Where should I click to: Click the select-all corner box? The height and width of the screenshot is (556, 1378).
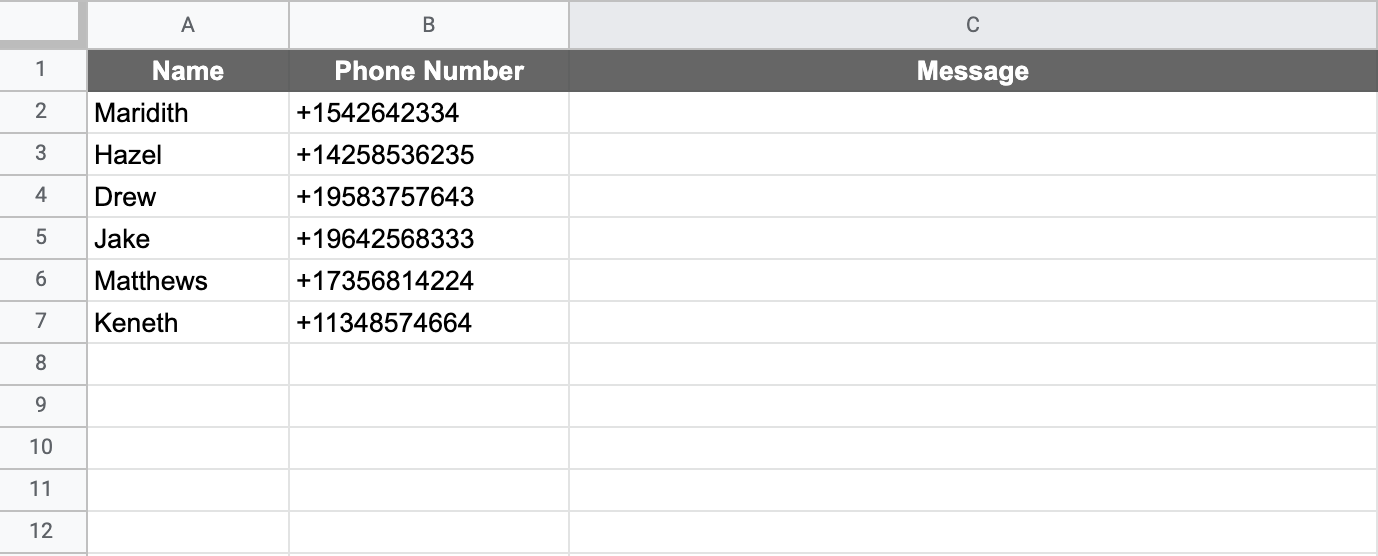click(x=40, y=22)
